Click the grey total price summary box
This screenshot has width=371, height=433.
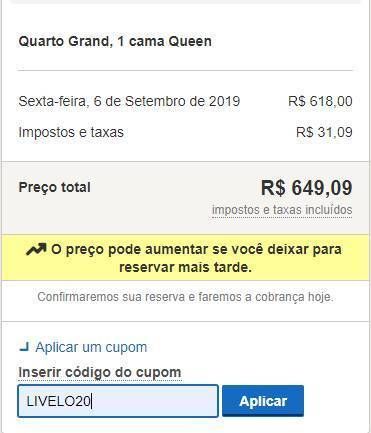185,198
